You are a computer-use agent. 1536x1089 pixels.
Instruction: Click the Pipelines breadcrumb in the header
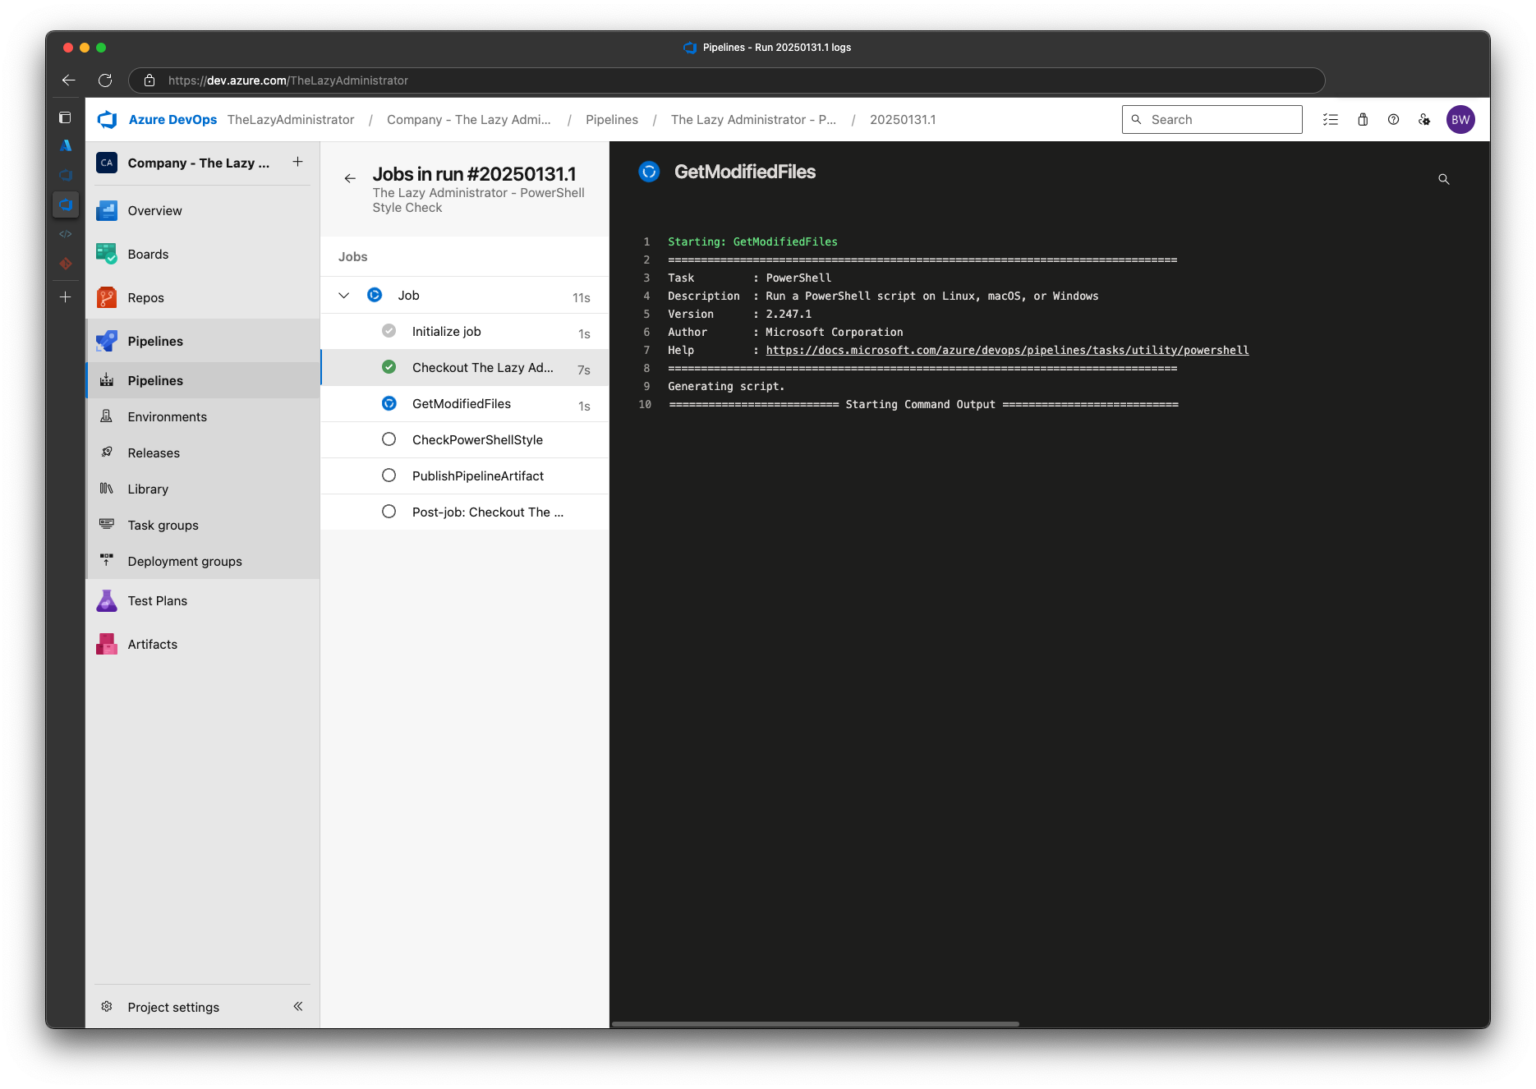(612, 120)
